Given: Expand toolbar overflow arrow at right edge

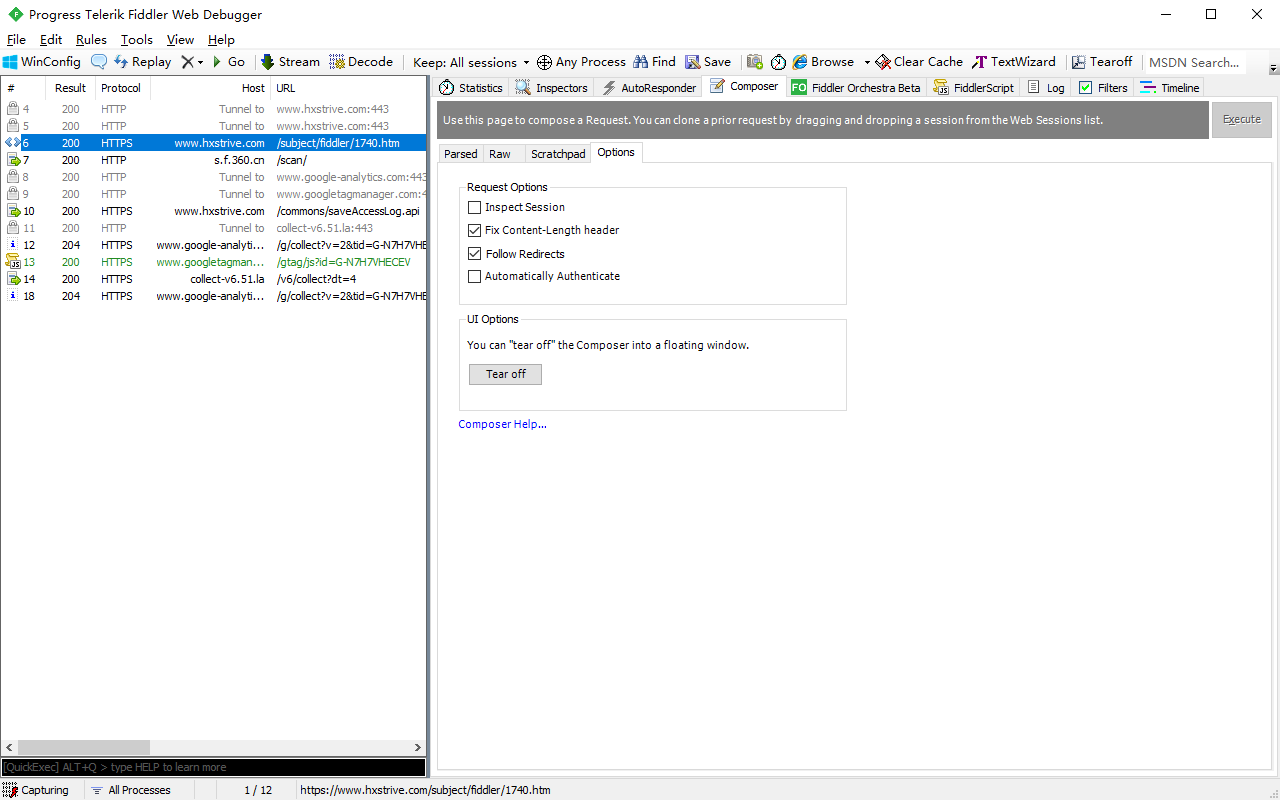Looking at the screenshot, I should tap(1273, 68).
